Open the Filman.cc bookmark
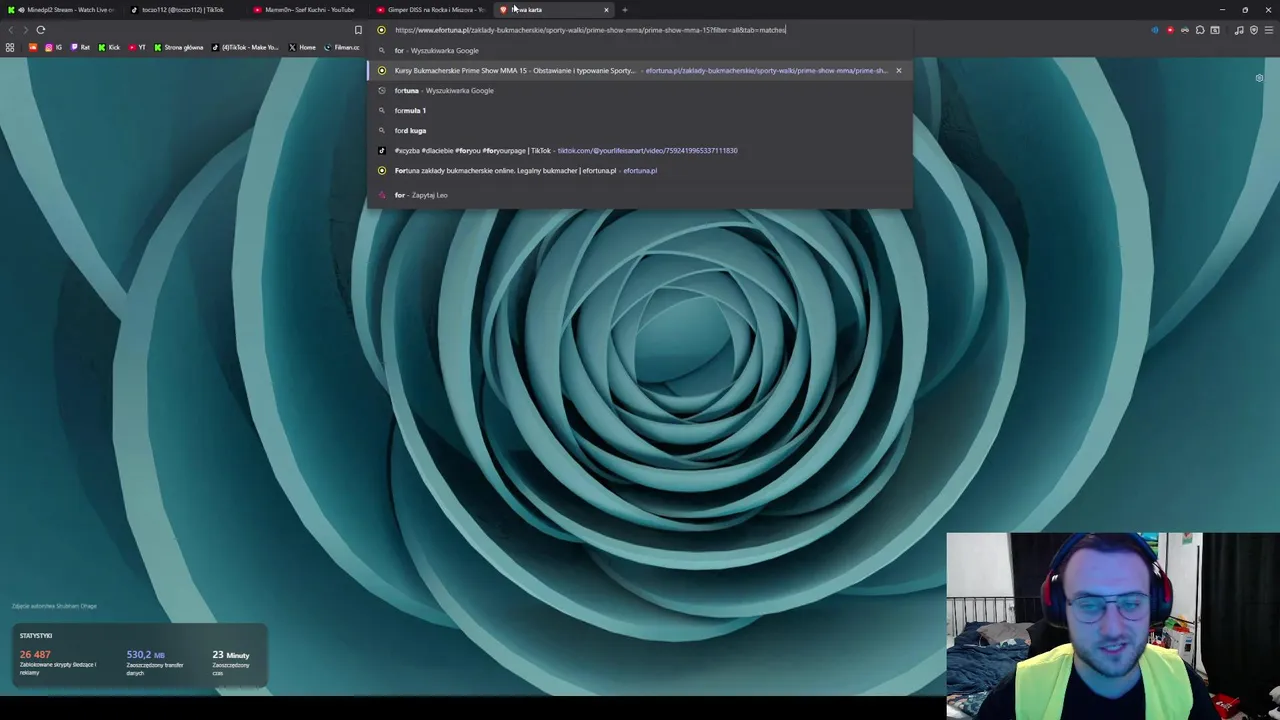Screen dimensions: 1280x720 click(x=341, y=47)
